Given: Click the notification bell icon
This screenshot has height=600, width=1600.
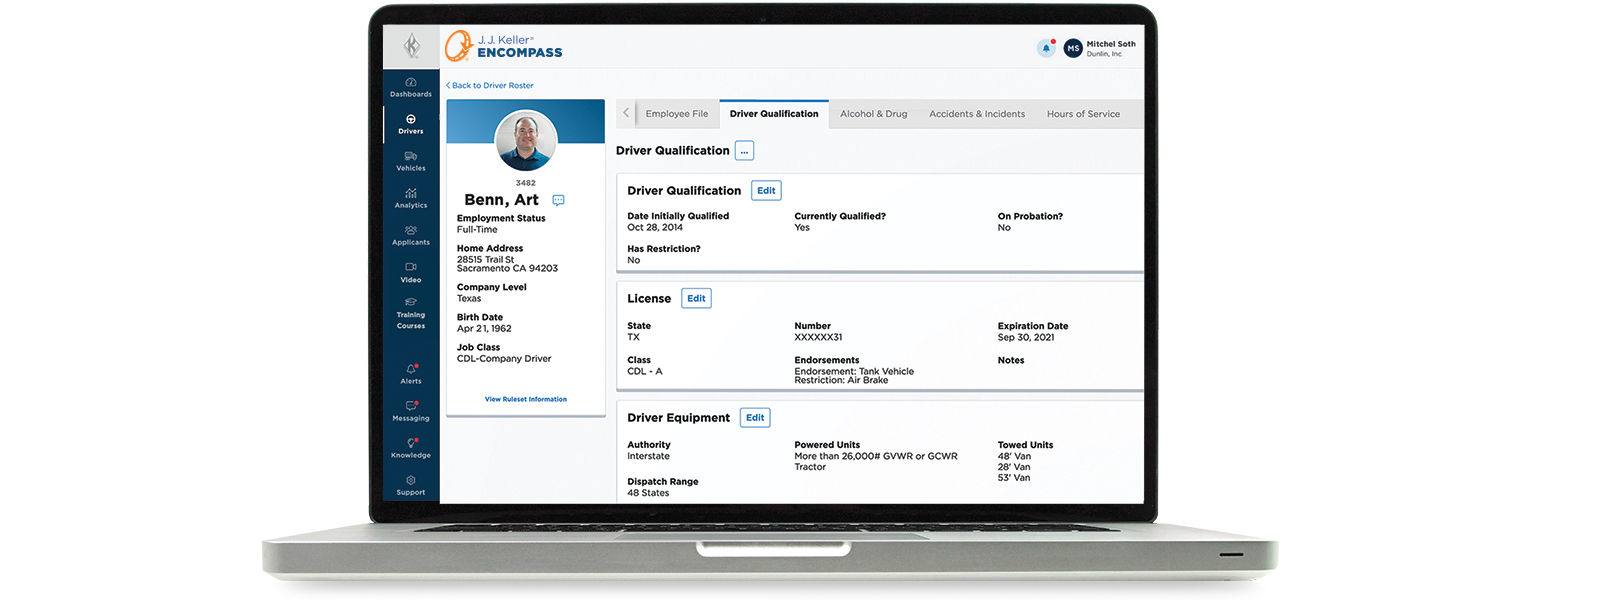Looking at the screenshot, I should pos(1046,48).
